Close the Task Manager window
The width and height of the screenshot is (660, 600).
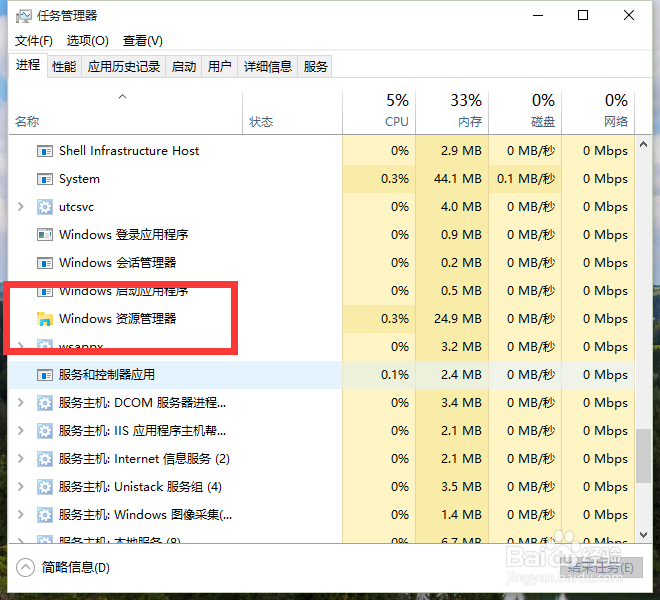pos(629,16)
